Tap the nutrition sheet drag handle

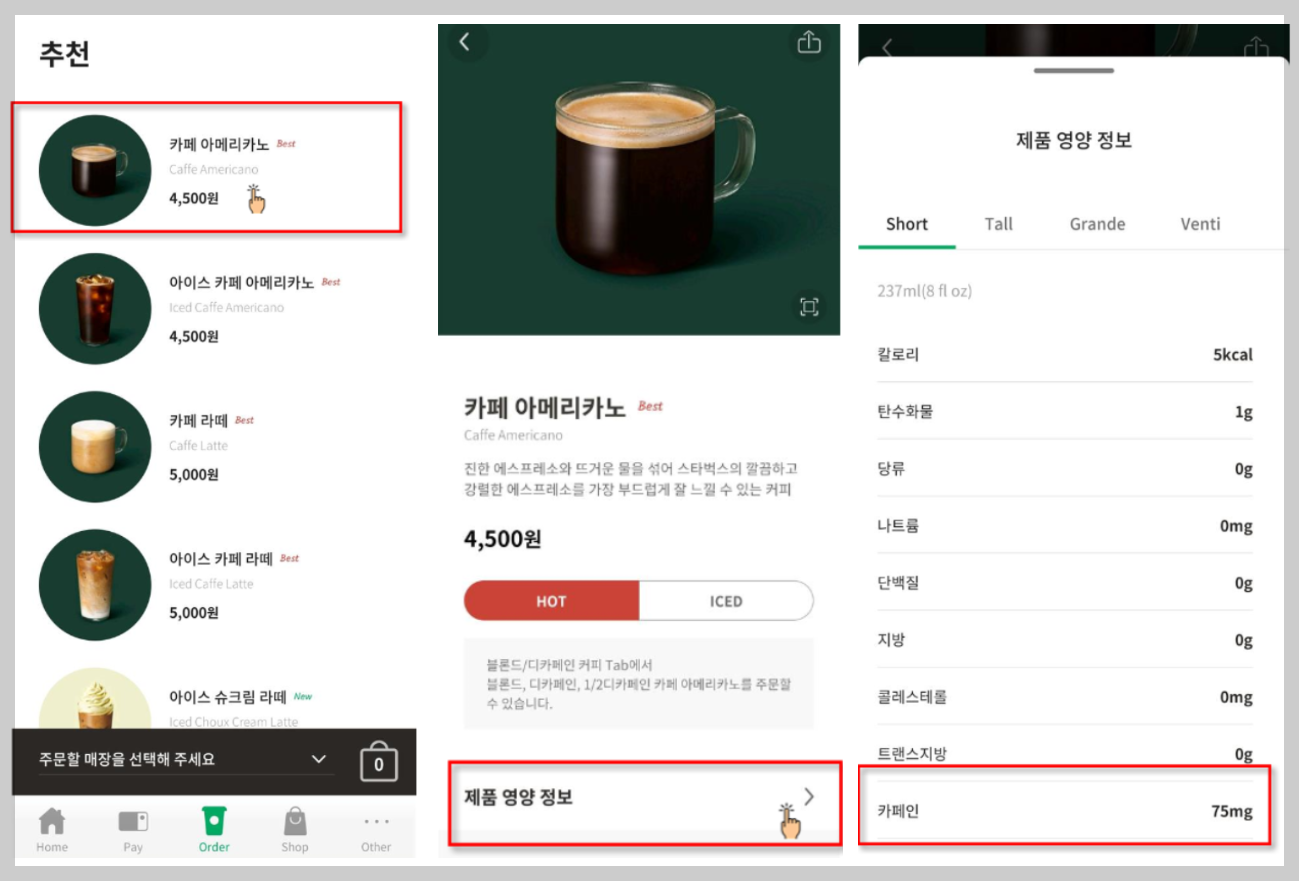(x=1073, y=71)
